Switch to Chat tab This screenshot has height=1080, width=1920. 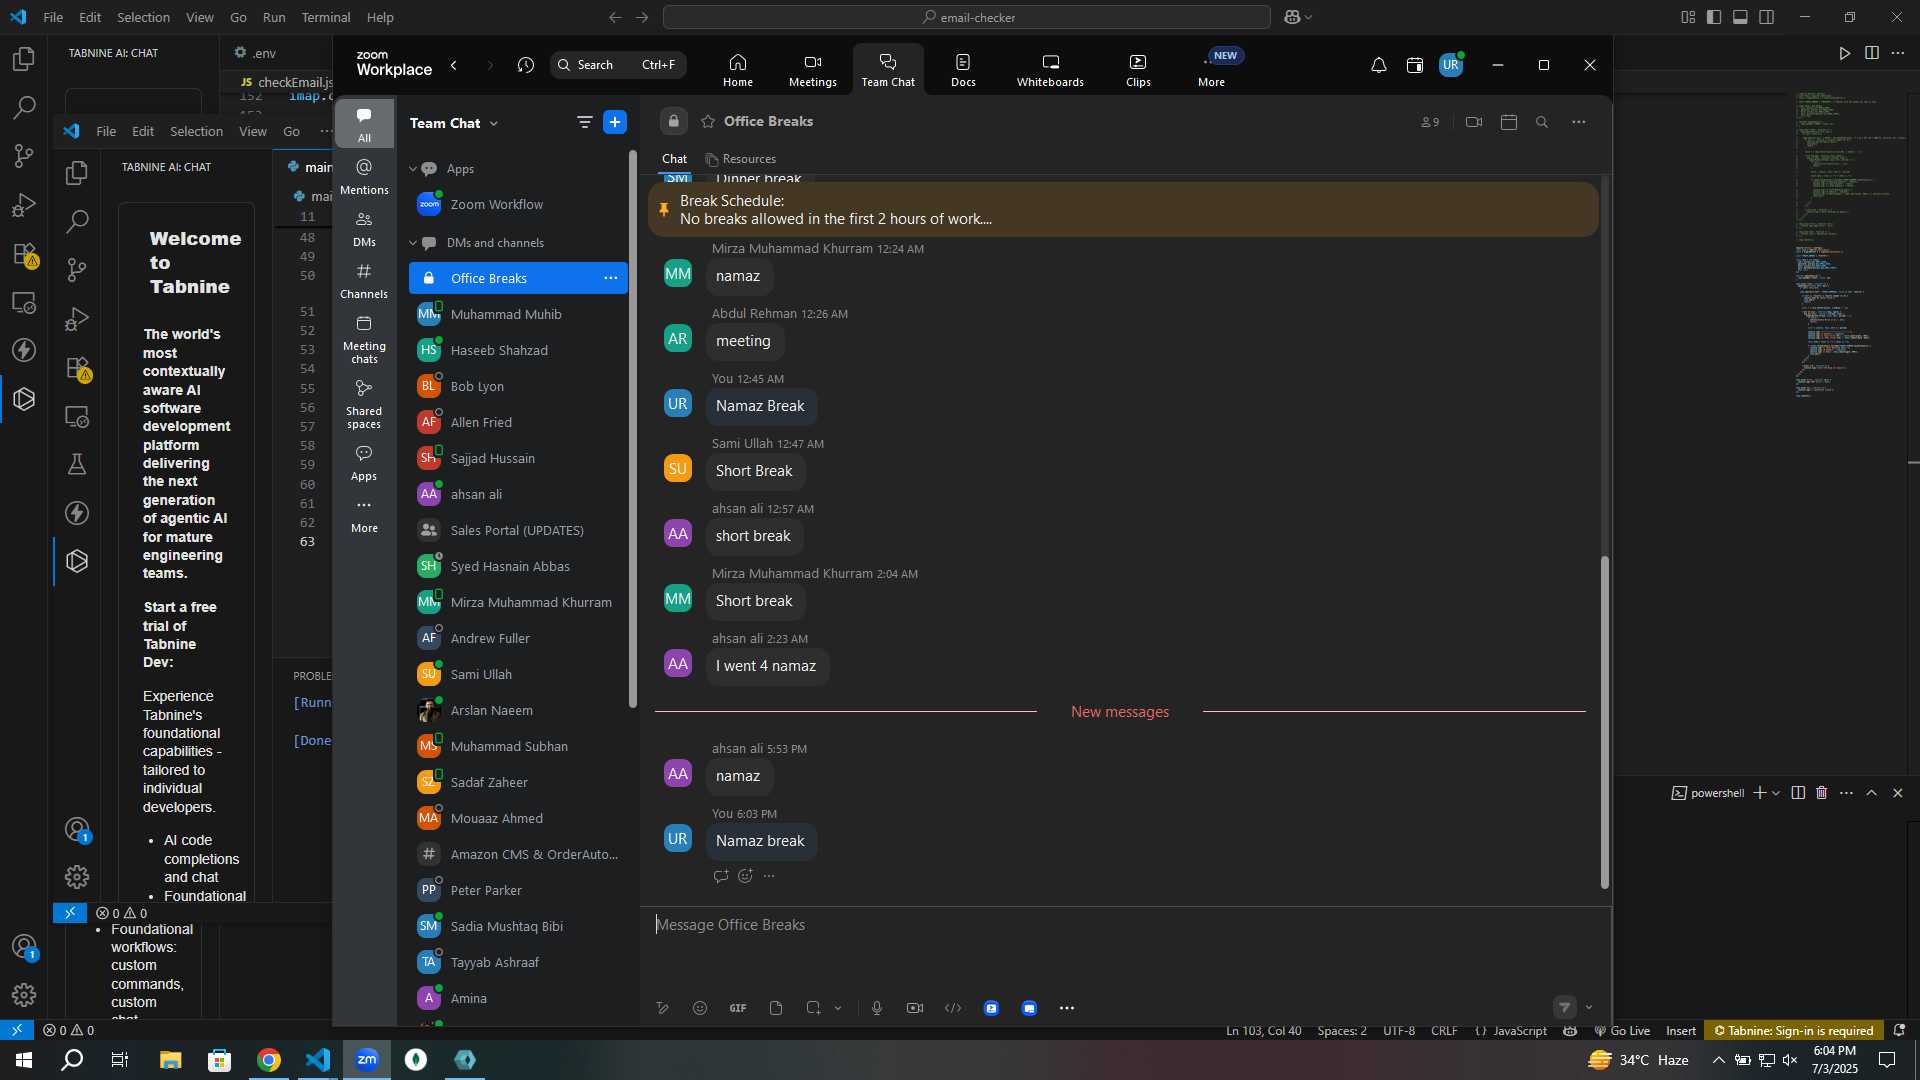674,159
